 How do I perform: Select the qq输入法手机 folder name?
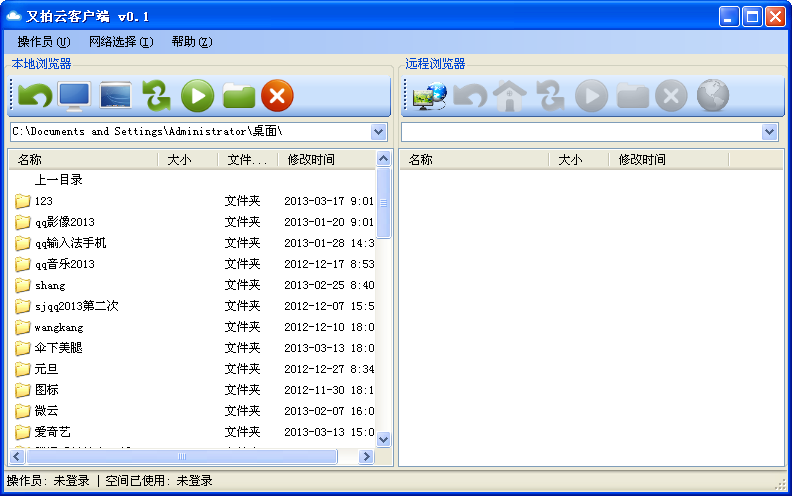point(71,243)
